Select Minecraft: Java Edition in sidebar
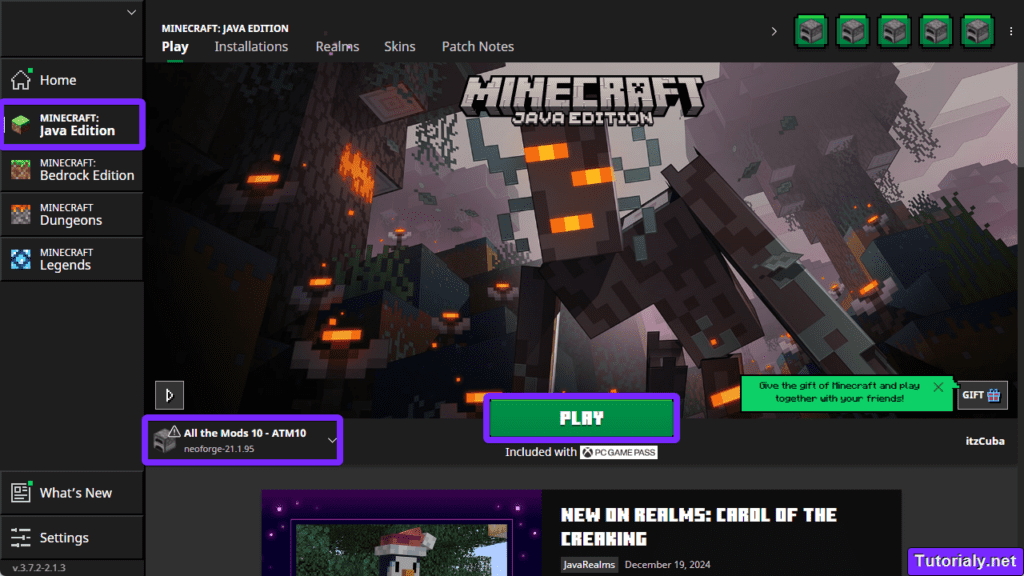Viewport: 1024px width, 576px height. pyautogui.click(x=72, y=124)
